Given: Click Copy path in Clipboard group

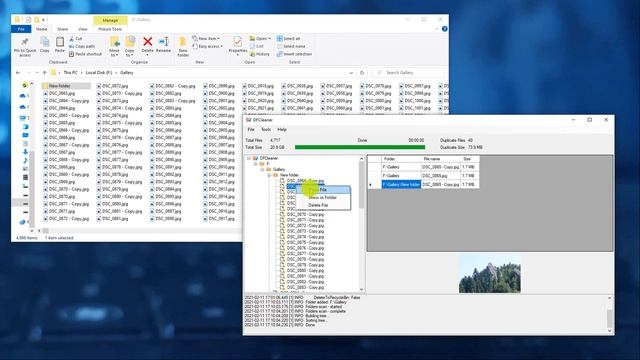Looking at the screenshot, I should (82, 46).
